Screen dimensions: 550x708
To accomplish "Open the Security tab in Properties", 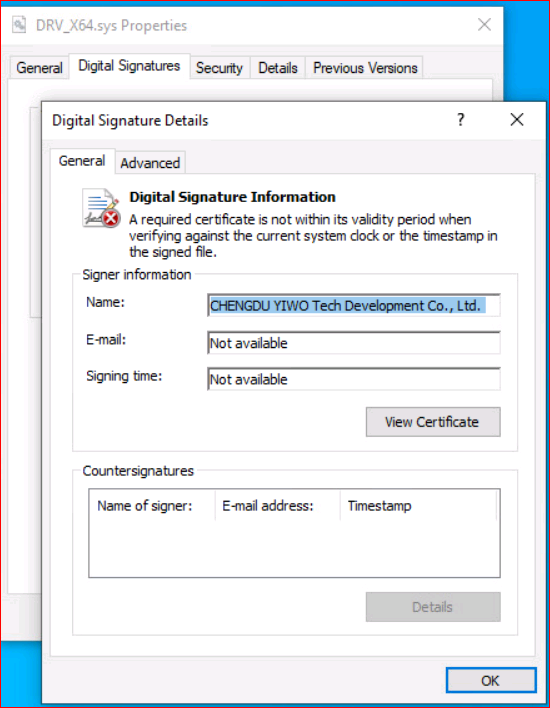I will tap(219, 68).
